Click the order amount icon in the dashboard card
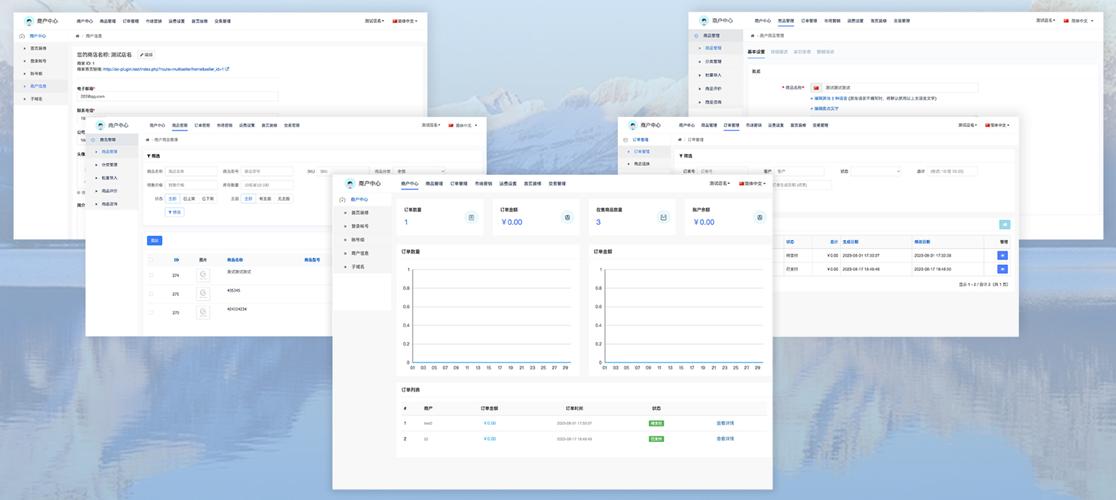The image size is (1116, 500). (x=567, y=217)
